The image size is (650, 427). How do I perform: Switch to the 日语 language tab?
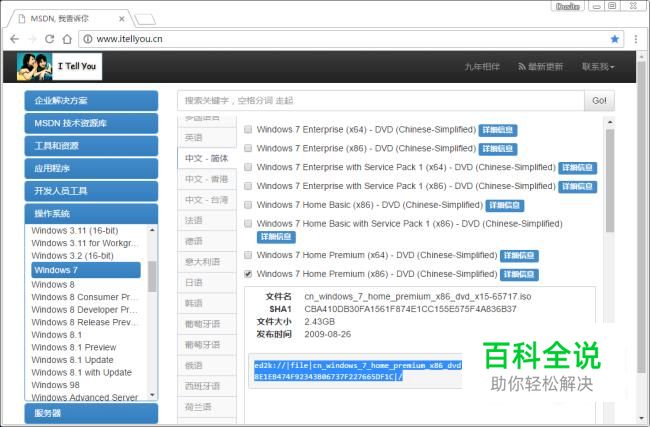pyautogui.click(x=206, y=283)
